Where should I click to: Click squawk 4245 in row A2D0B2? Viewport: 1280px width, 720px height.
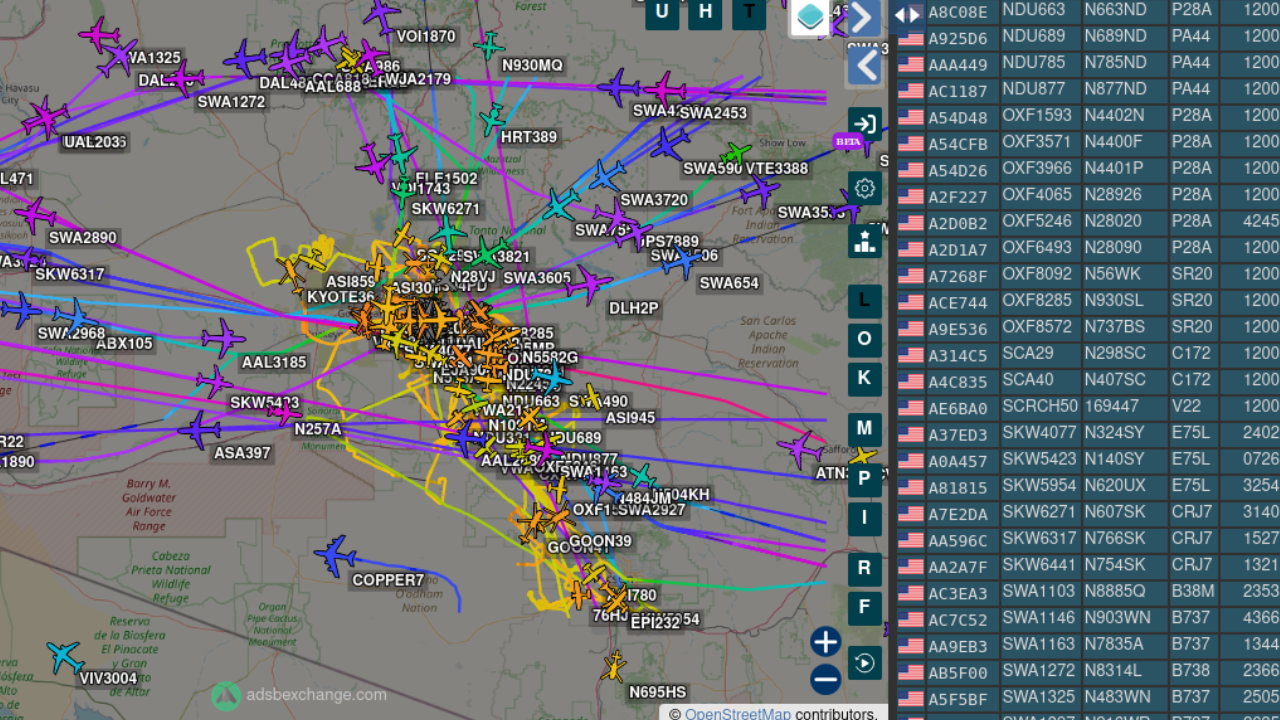tap(1261, 221)
